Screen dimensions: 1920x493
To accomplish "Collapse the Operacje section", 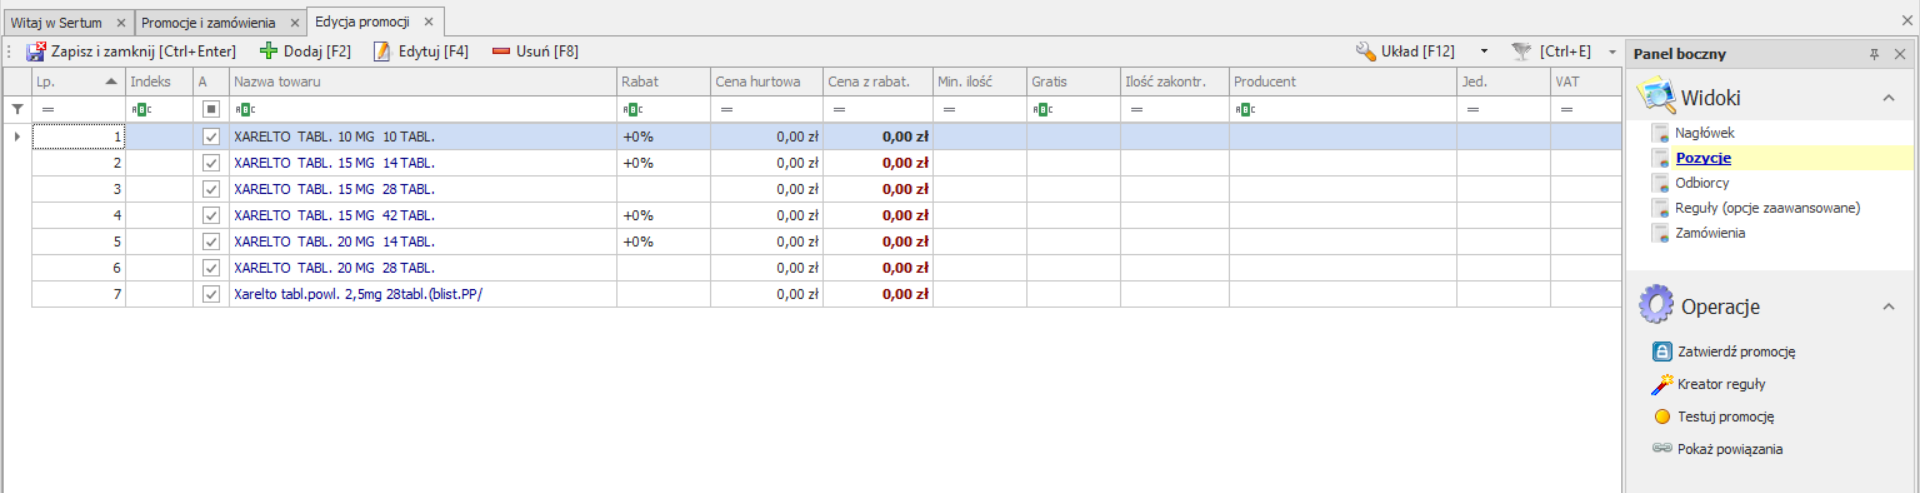I will tap(1888, 307).
